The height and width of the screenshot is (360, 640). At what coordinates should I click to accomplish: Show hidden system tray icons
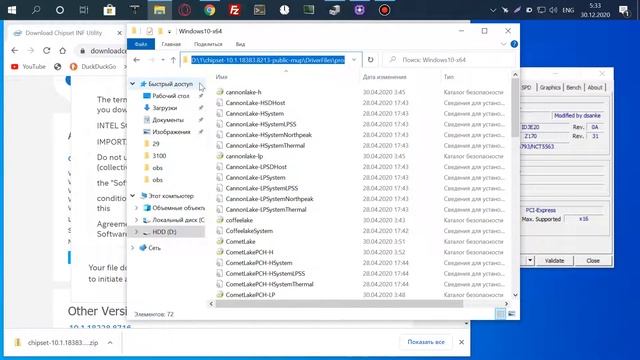[493, 10]
